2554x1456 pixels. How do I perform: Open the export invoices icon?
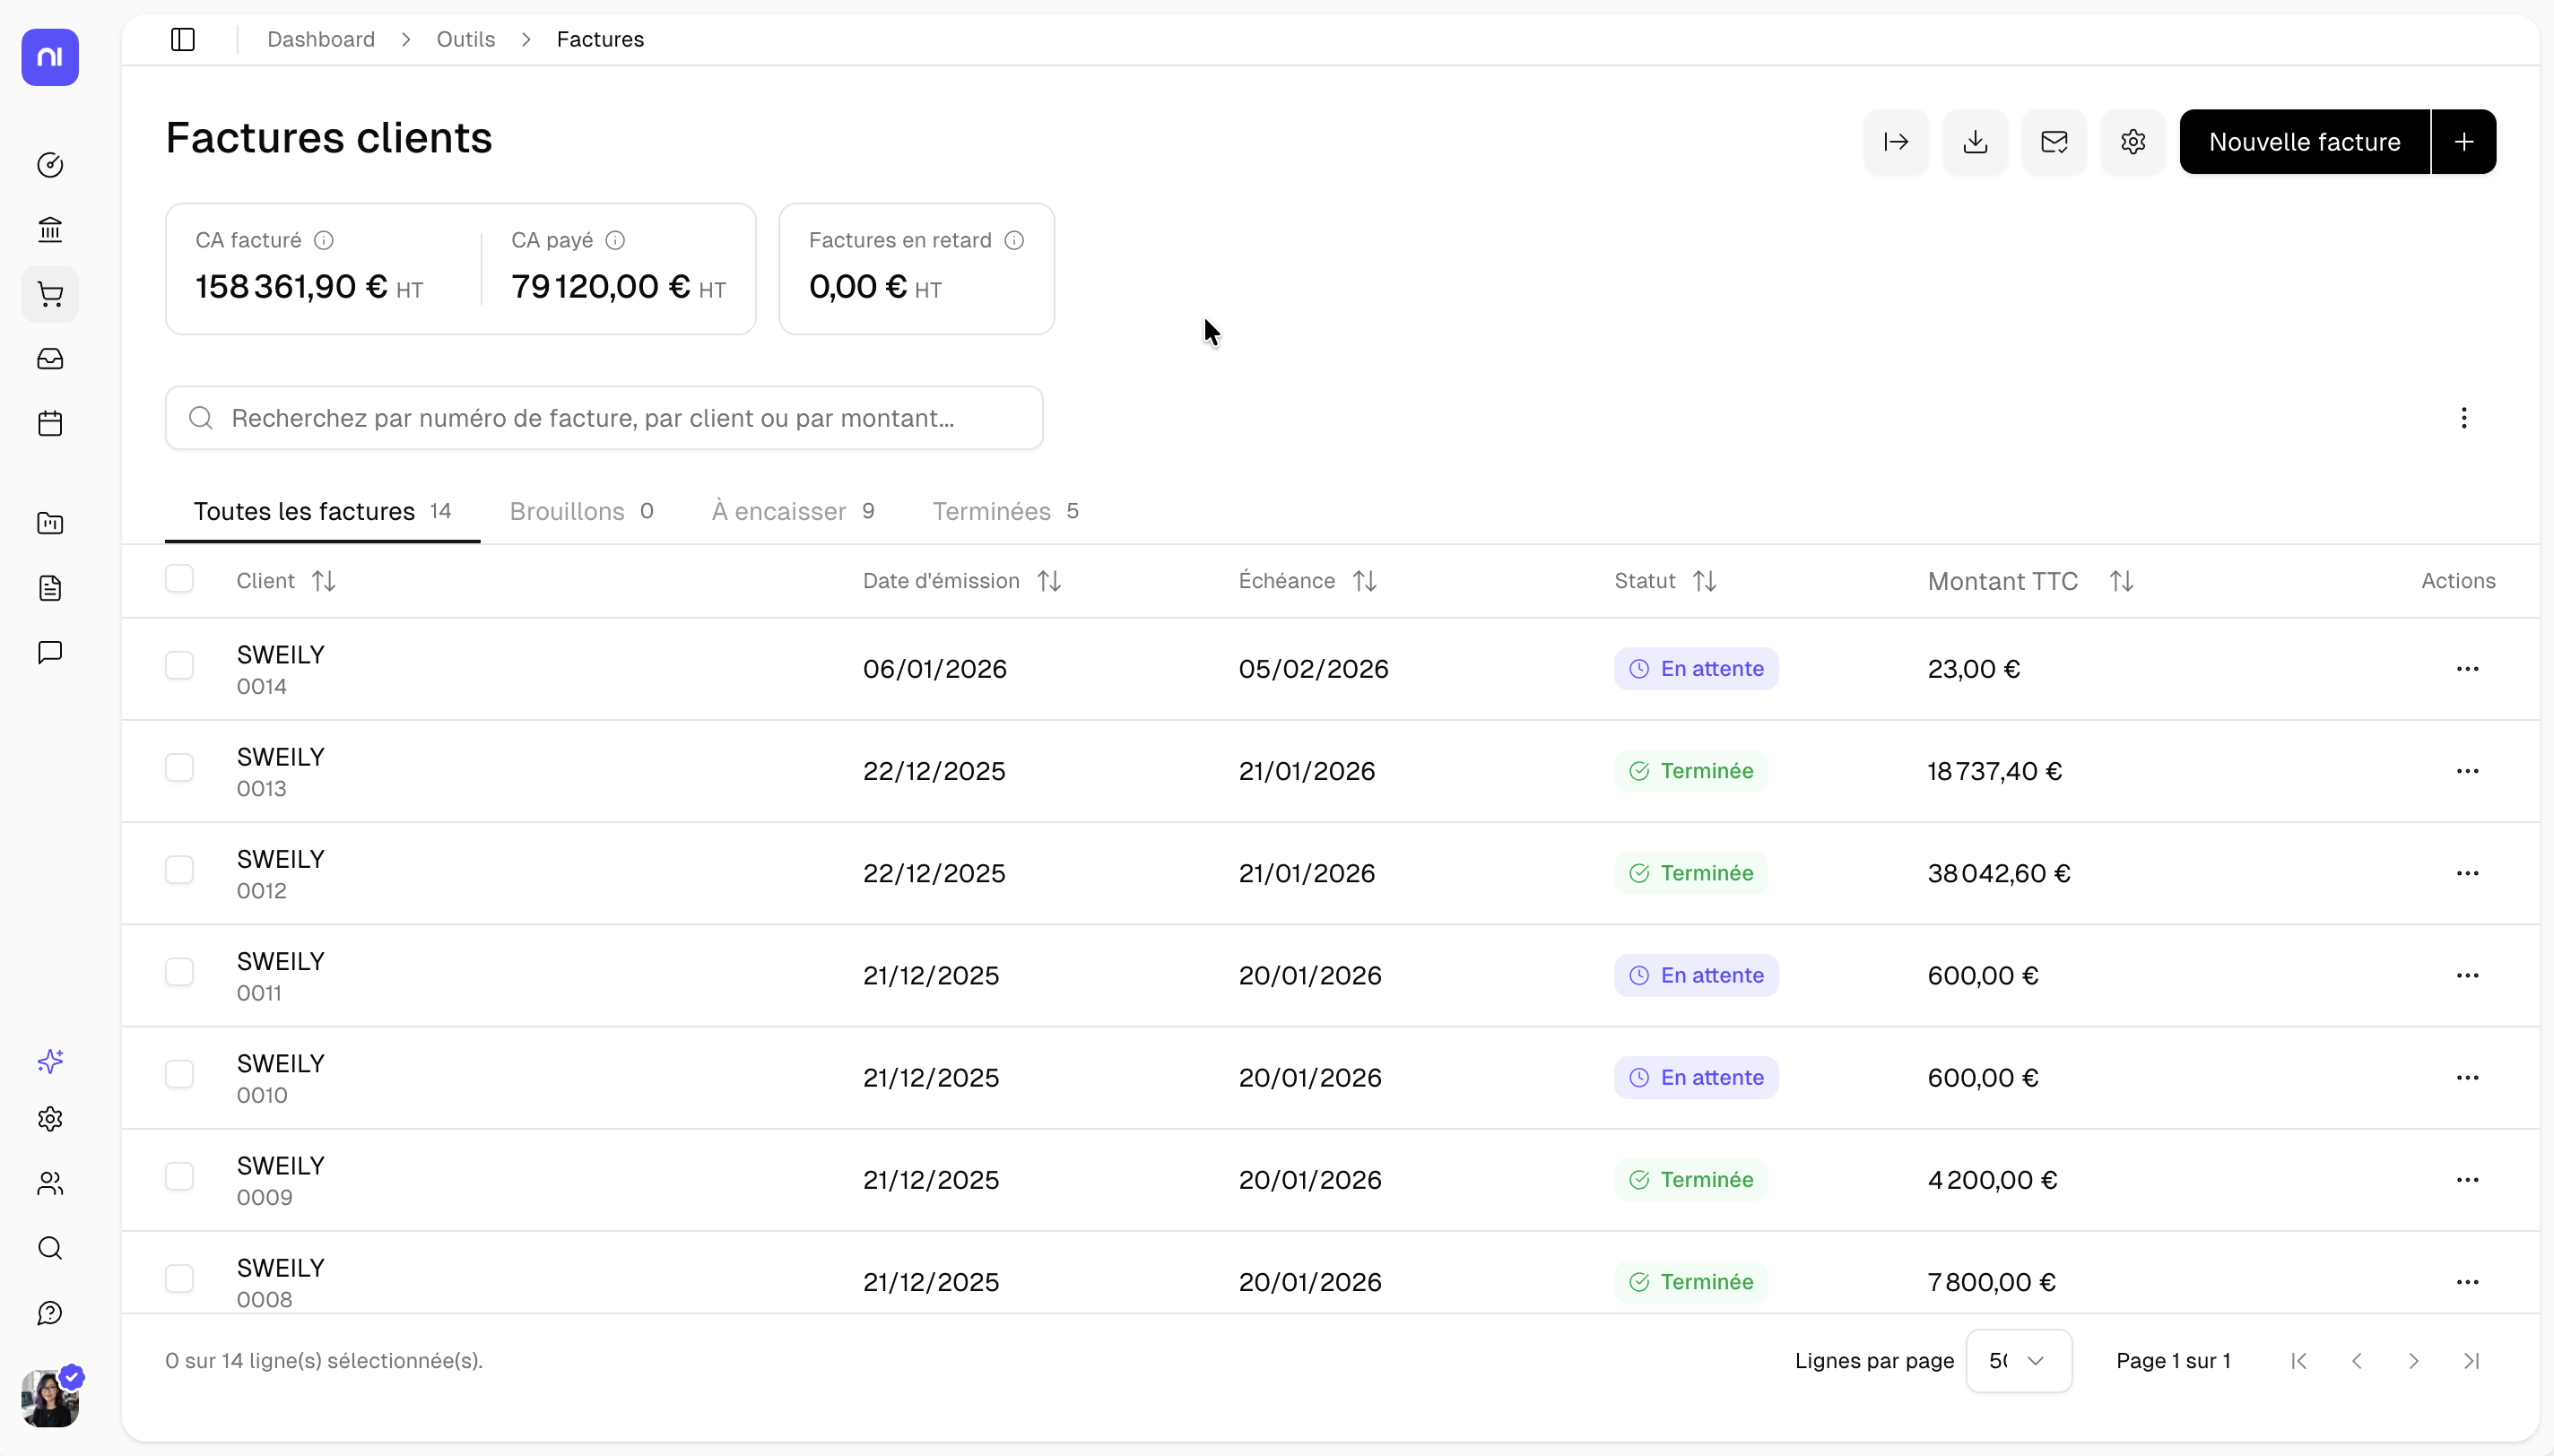(1894, 141)
